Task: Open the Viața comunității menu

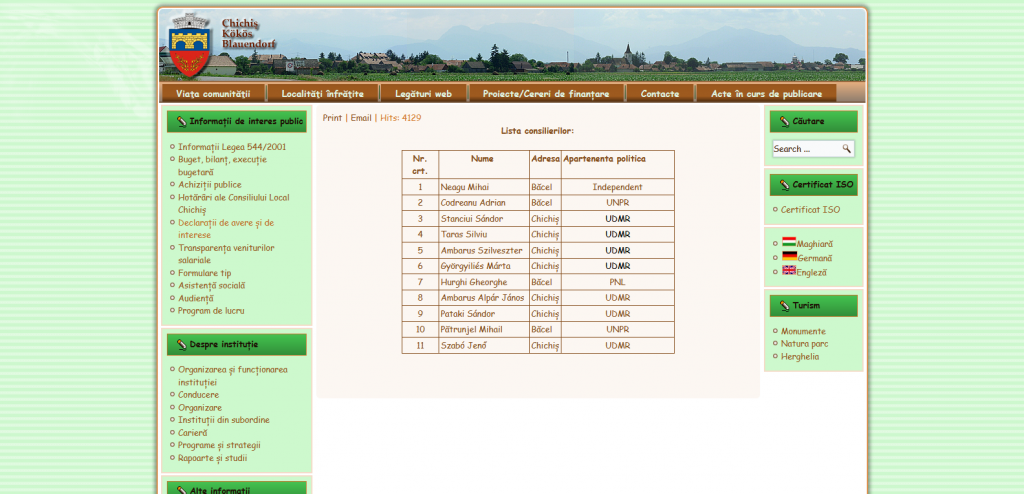Action: coord(212,94)
